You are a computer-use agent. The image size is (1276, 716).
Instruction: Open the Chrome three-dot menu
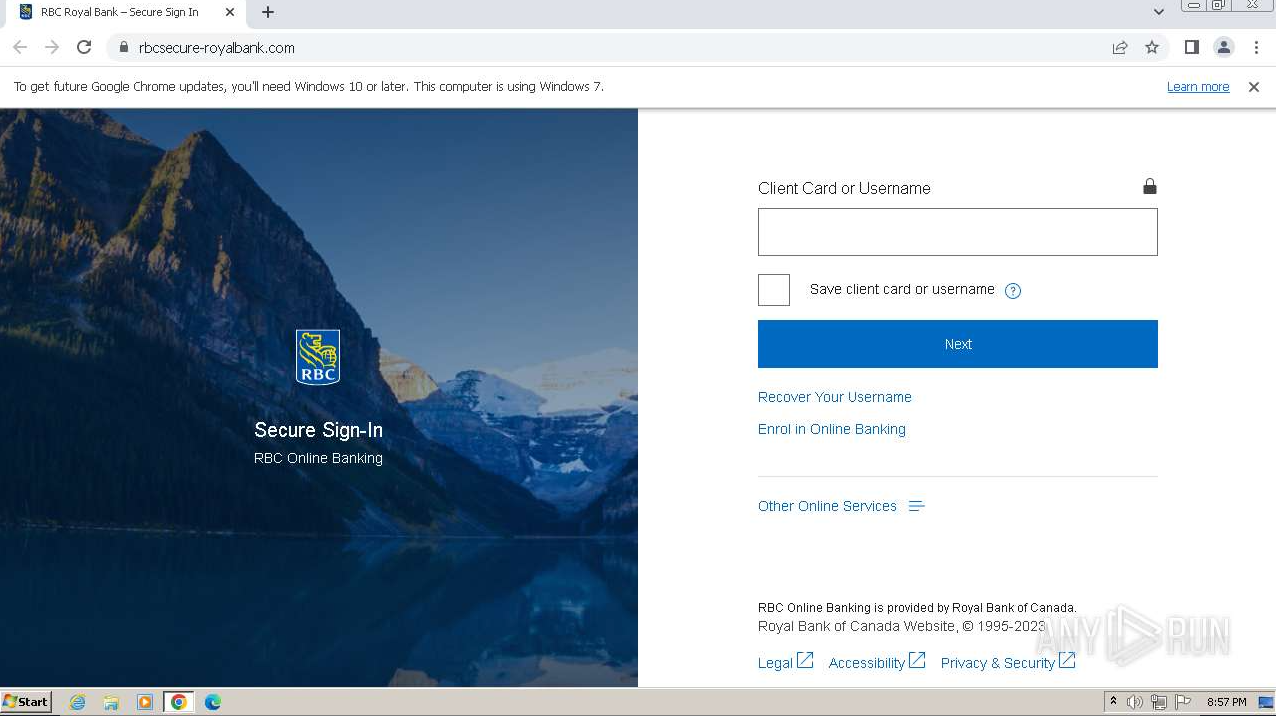click(1257, 47)
